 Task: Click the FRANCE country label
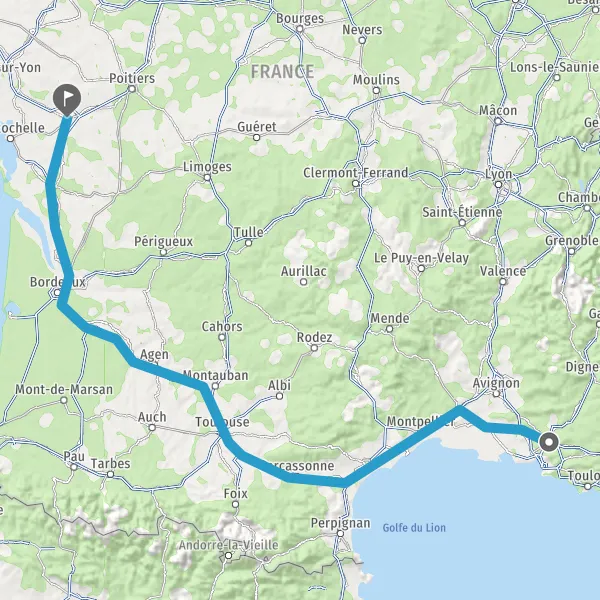(x=282, y=72)
